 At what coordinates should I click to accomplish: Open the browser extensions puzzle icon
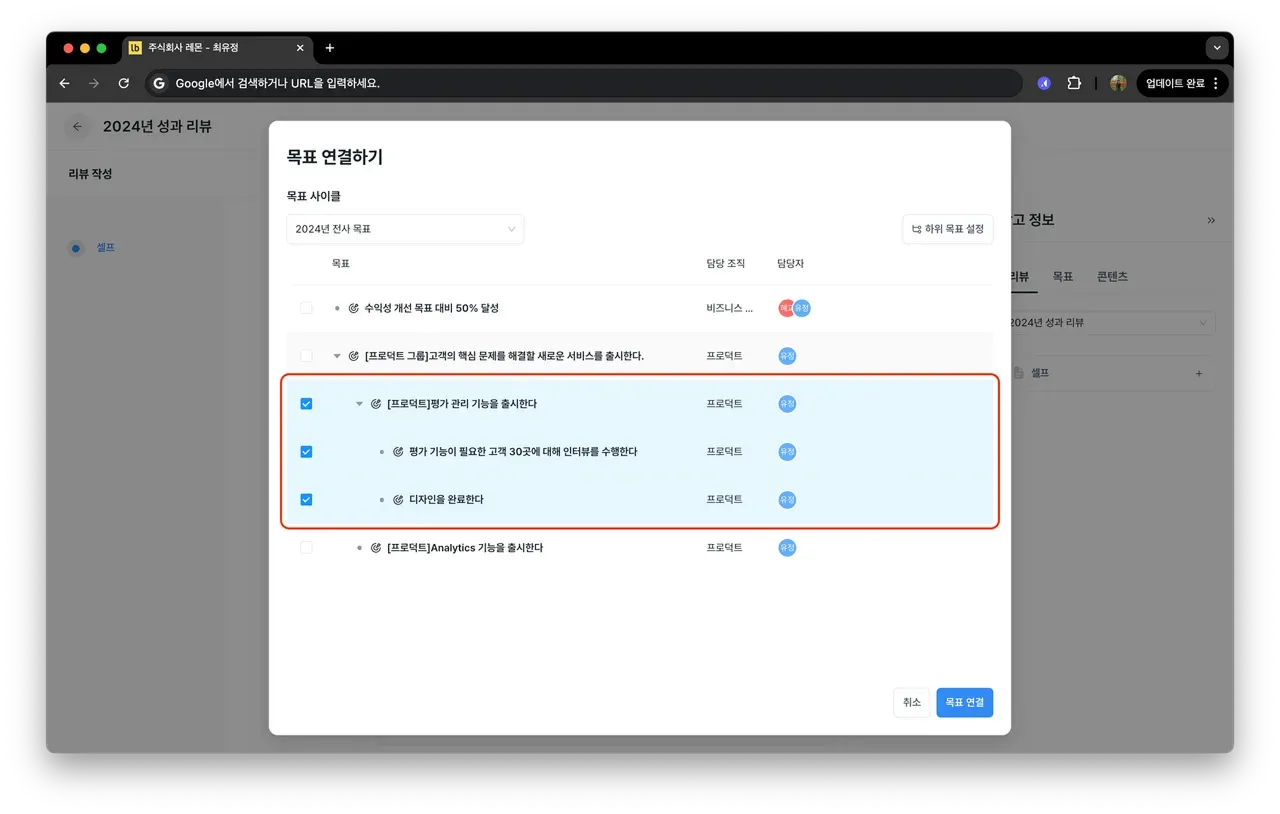point(1074,84)
